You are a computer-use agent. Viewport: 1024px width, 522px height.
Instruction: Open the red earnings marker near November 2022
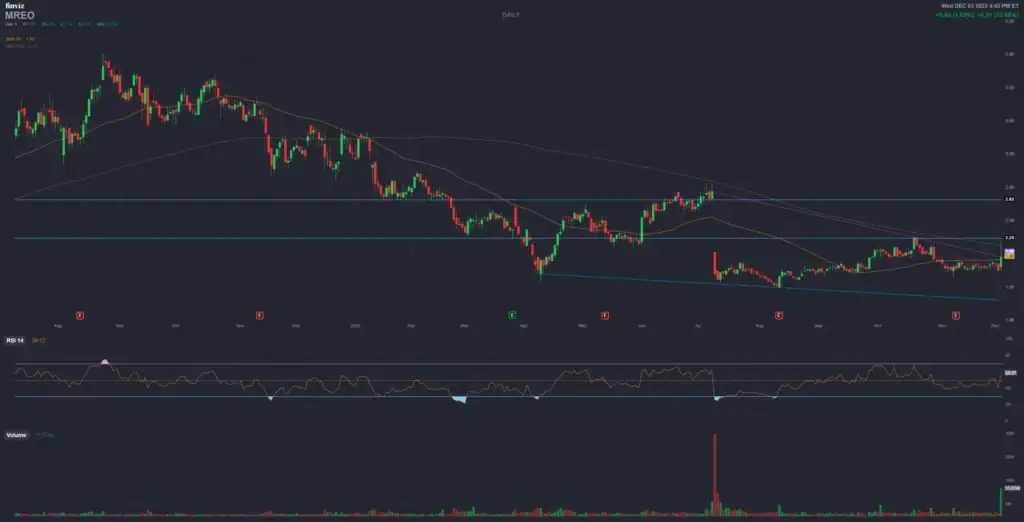click(x=260, y=315)
